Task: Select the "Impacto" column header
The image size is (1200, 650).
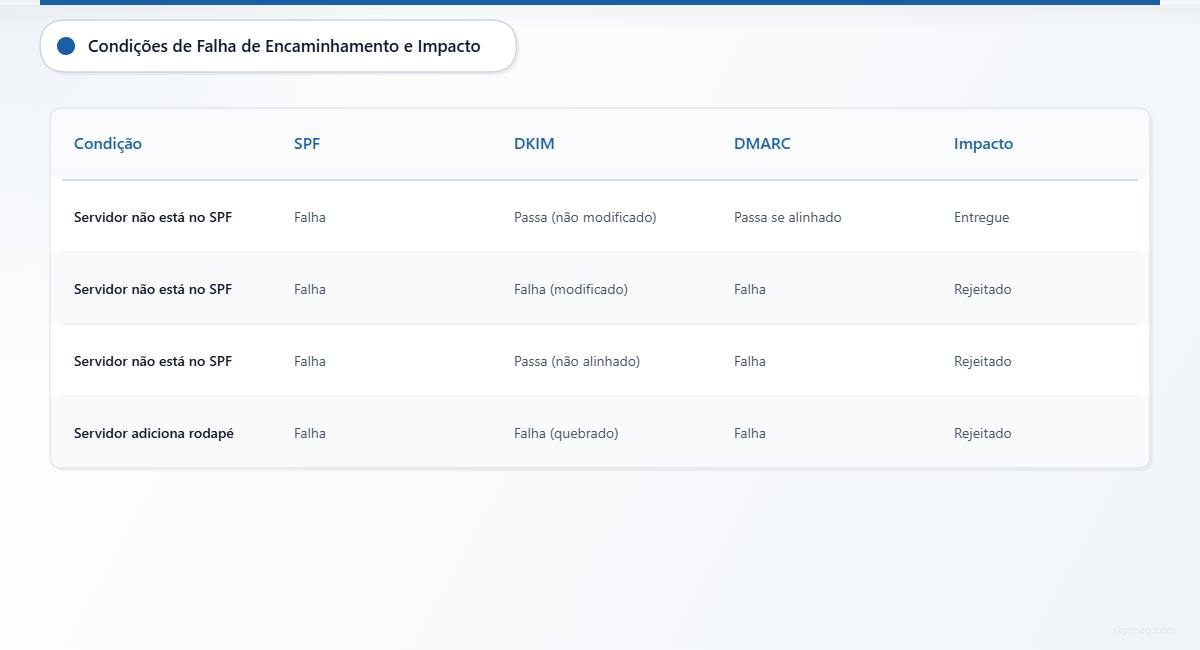Action: pyautogui.click(x=983, y=144)
